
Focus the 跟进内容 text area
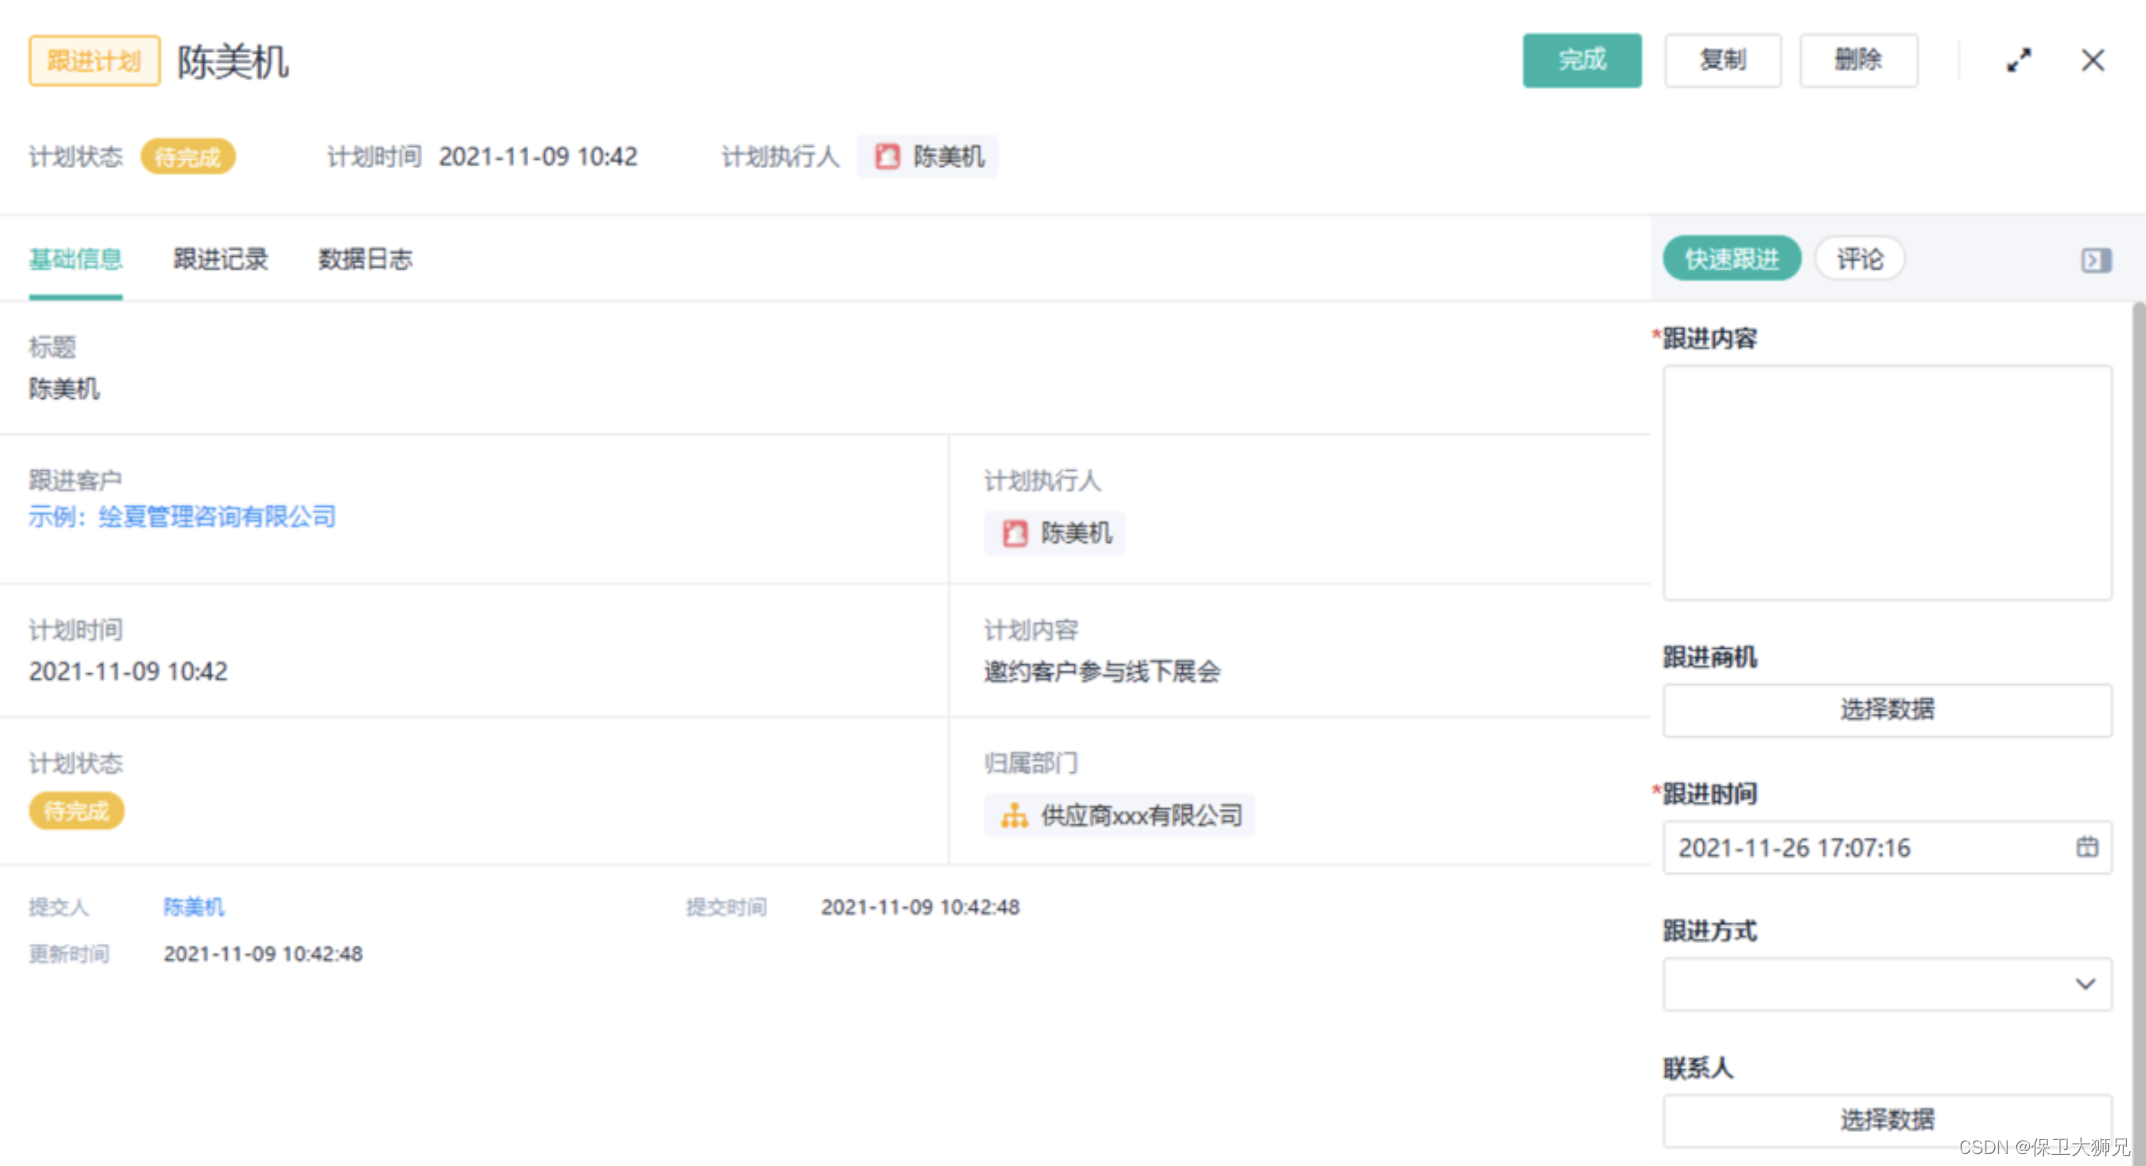1887,482
